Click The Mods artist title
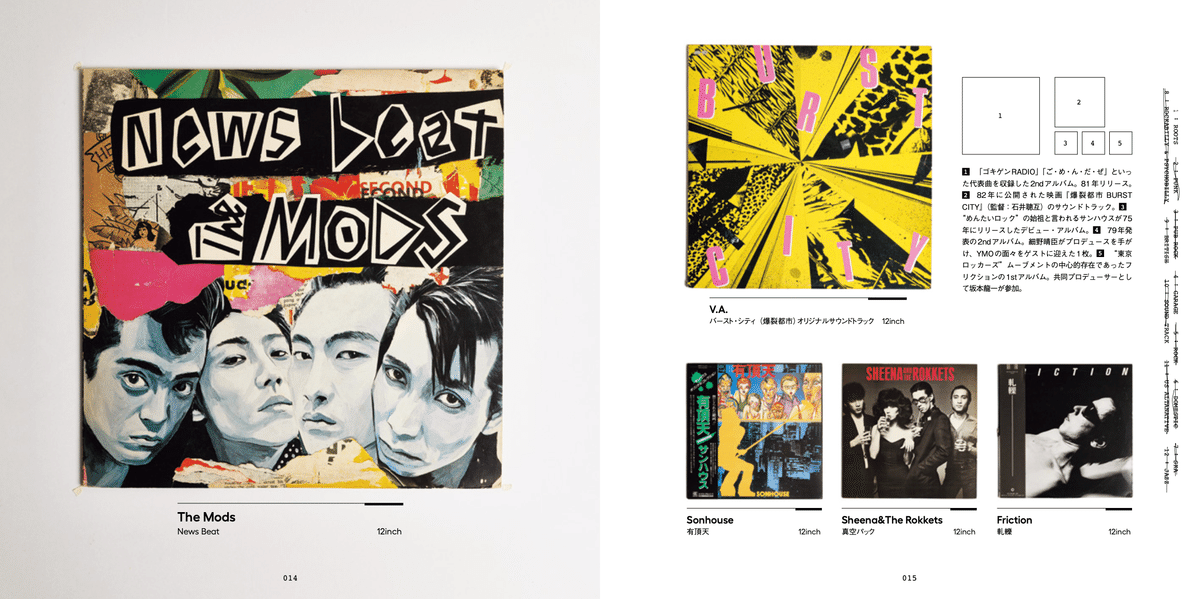The height and width of the screenshot is (599, 1200). pyautogui.click(x=206, y=517)
